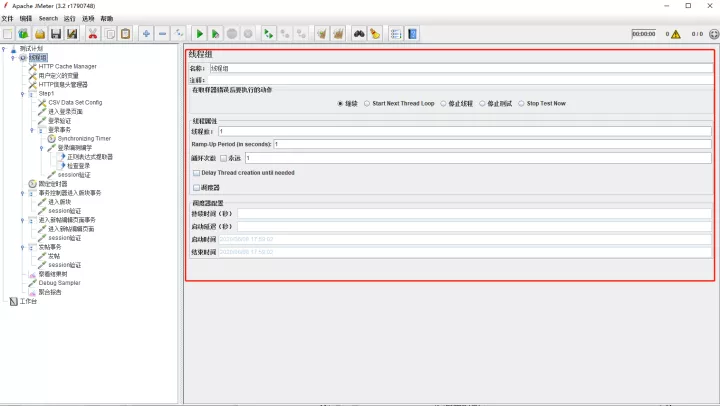
Task: Click the Open file folder icon
Action: [40, 34]
